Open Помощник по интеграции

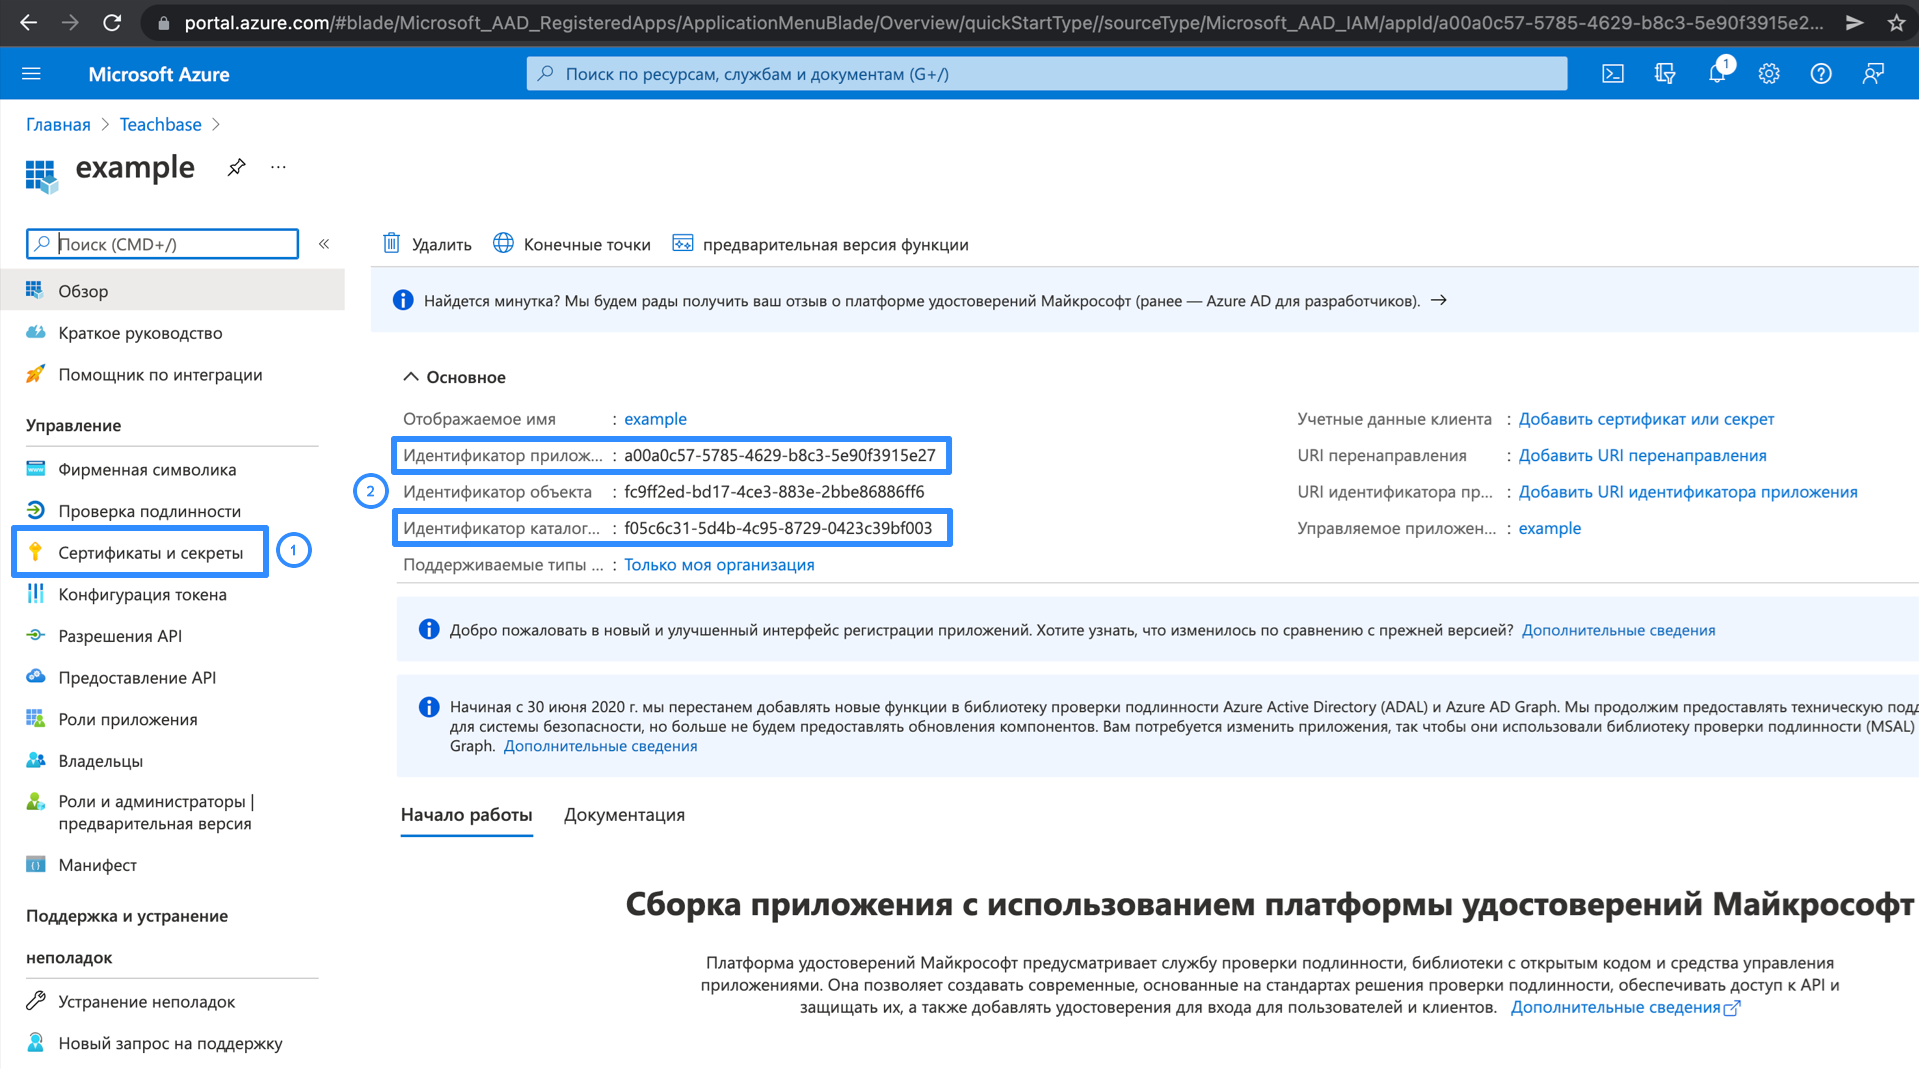tap(160, 375)
